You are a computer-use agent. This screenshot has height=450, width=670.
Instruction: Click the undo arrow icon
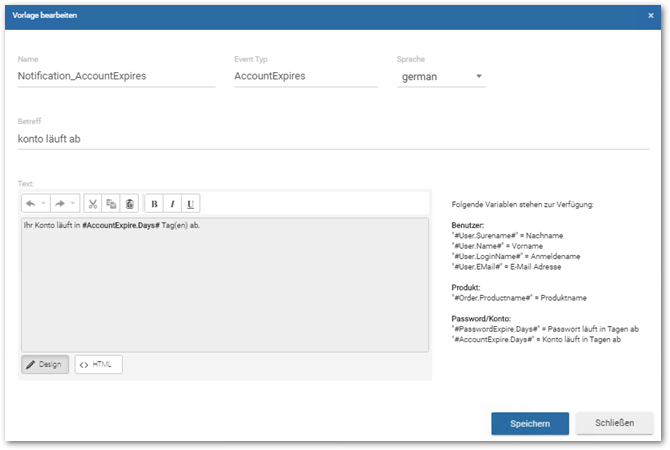pos(31,203)
